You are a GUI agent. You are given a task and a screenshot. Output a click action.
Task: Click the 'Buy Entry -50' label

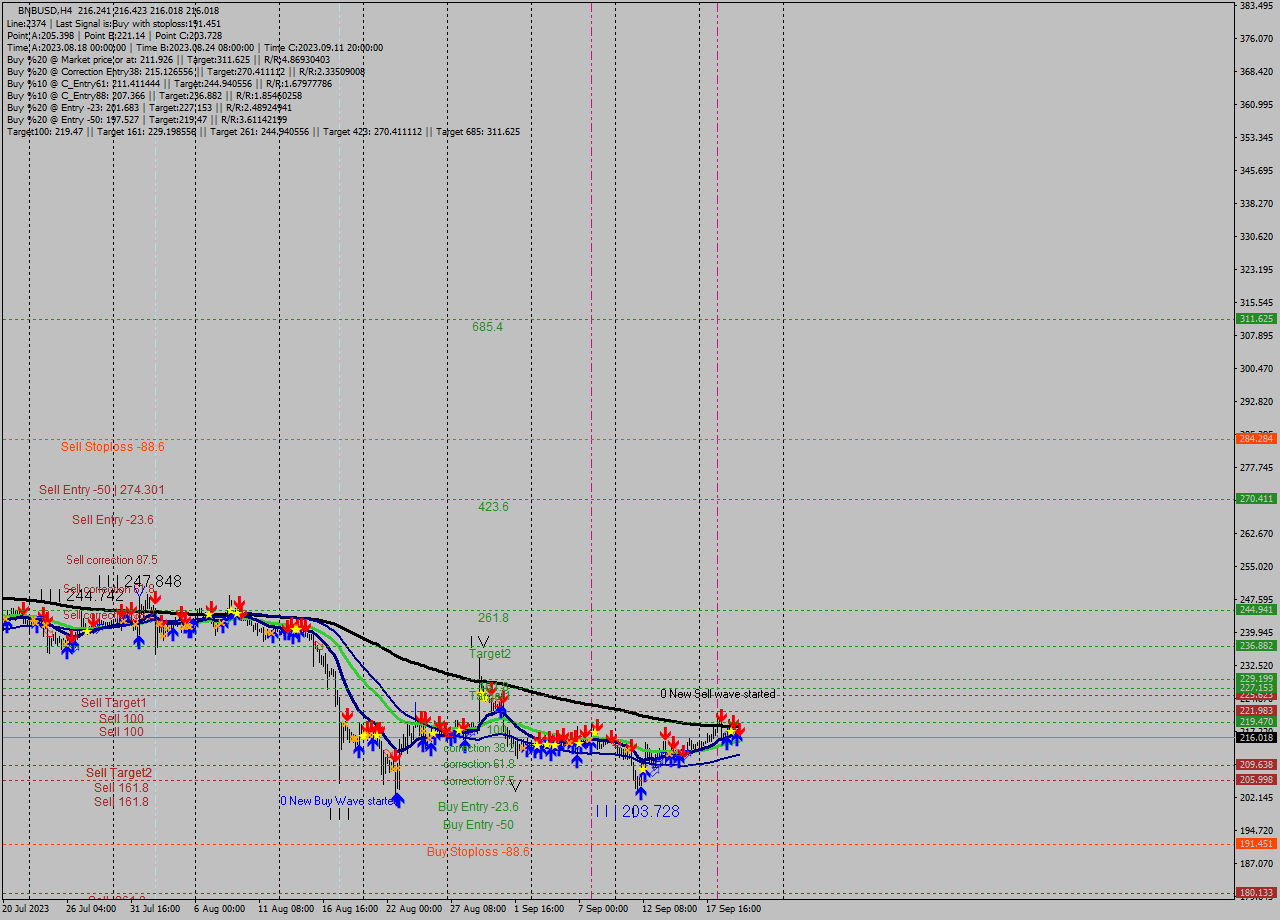coord(478,825)
